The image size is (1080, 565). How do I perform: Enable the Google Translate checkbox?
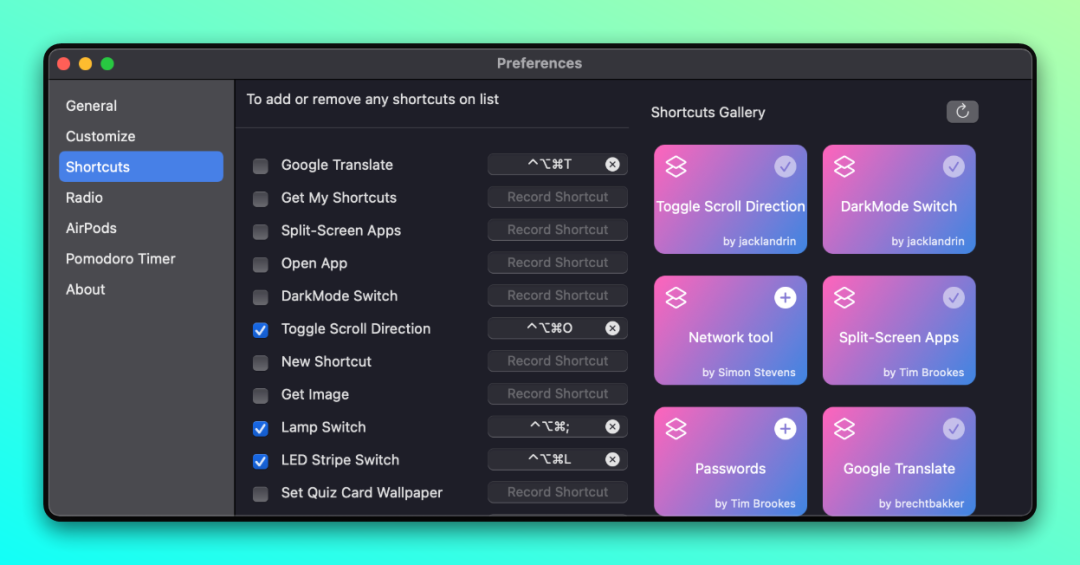coord(260,166)
